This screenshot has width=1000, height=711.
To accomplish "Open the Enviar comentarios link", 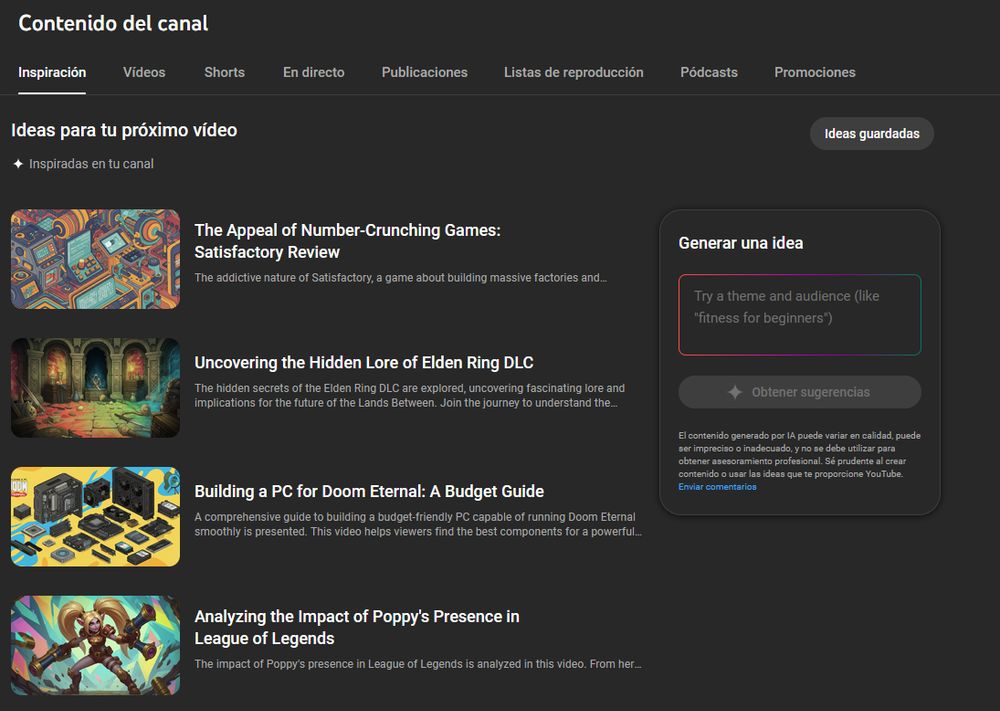I will [x=717, y=487].
